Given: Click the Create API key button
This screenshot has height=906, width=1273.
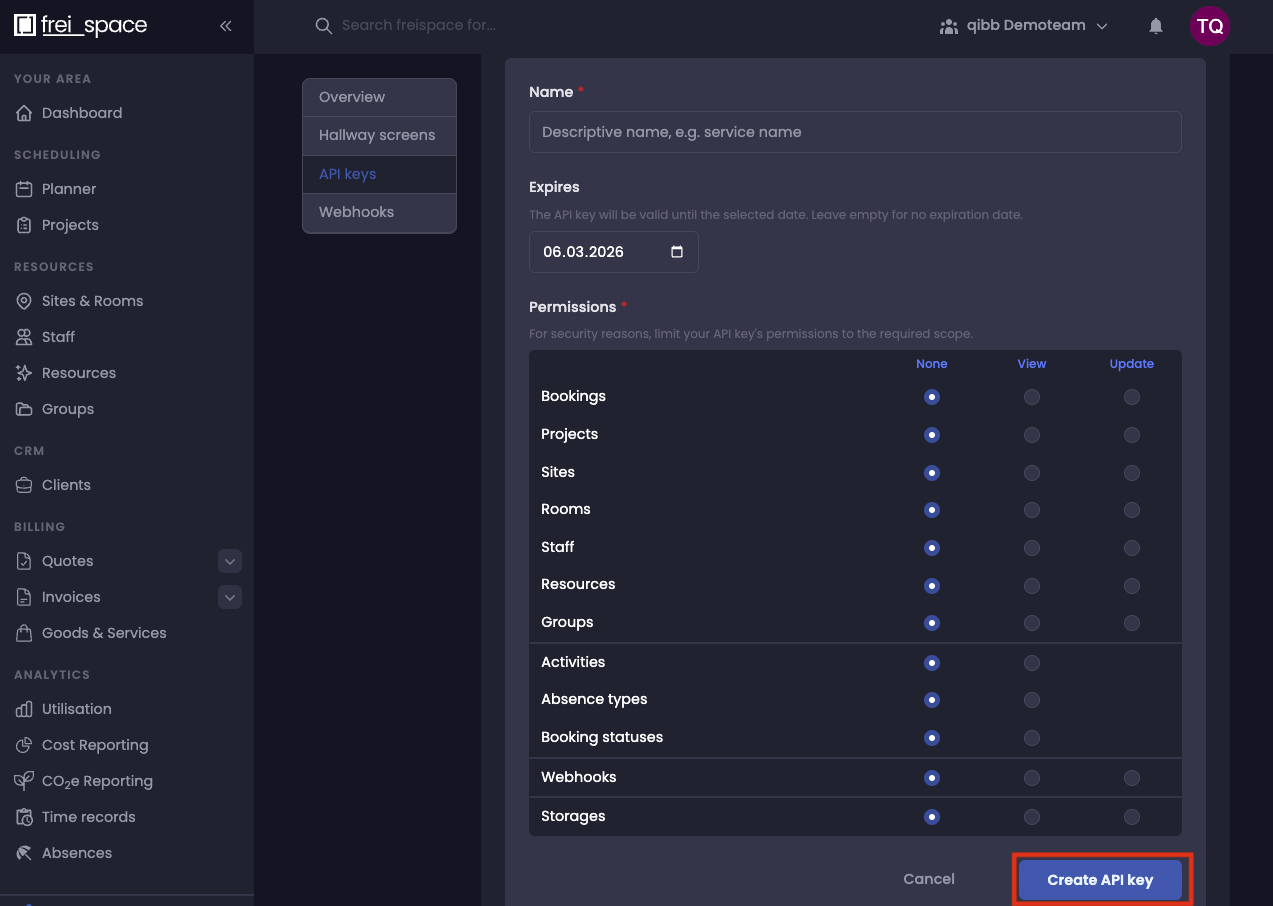Looking at the screenshot, I should (1100, 880).
